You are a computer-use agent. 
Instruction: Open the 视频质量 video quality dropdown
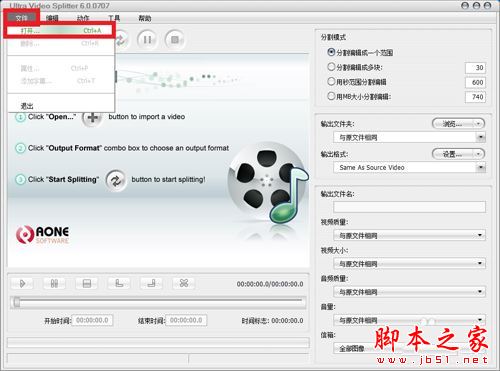pyautogui.click(x=409, y=236)
